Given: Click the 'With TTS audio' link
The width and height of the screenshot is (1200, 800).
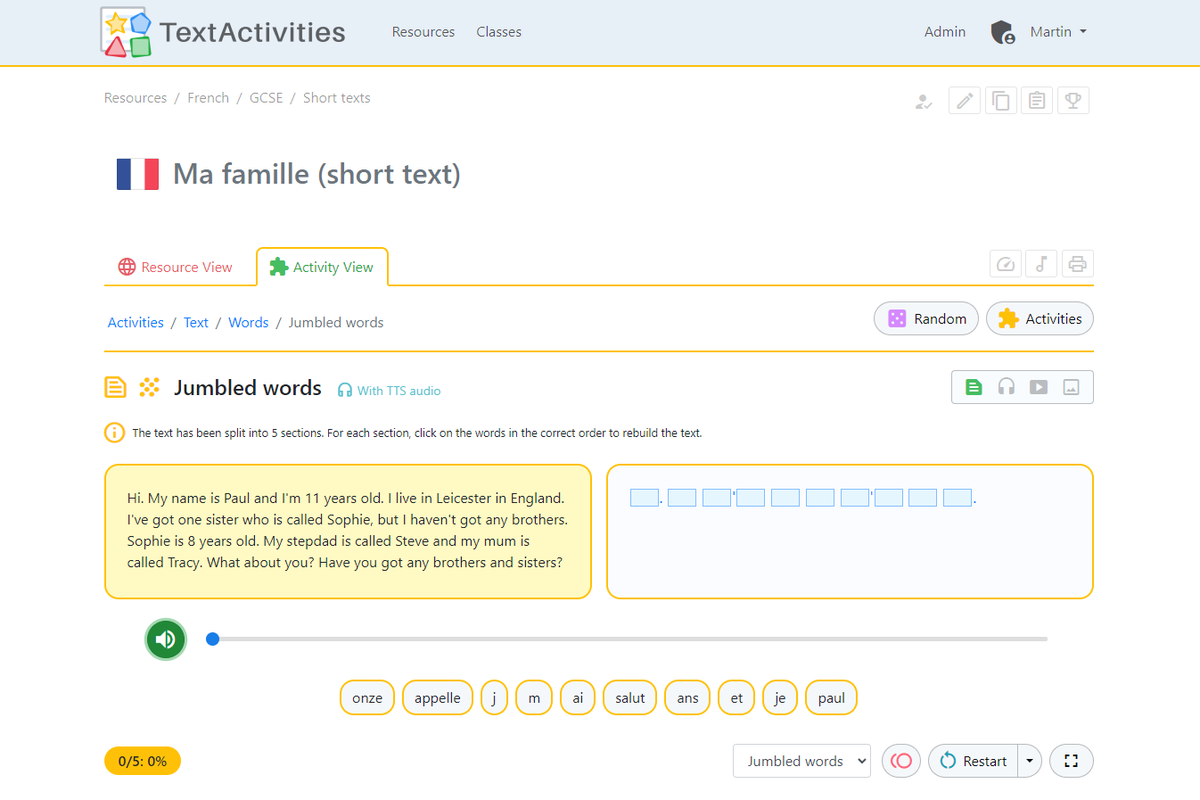Looking at the screenshot, I should point(389,391).
